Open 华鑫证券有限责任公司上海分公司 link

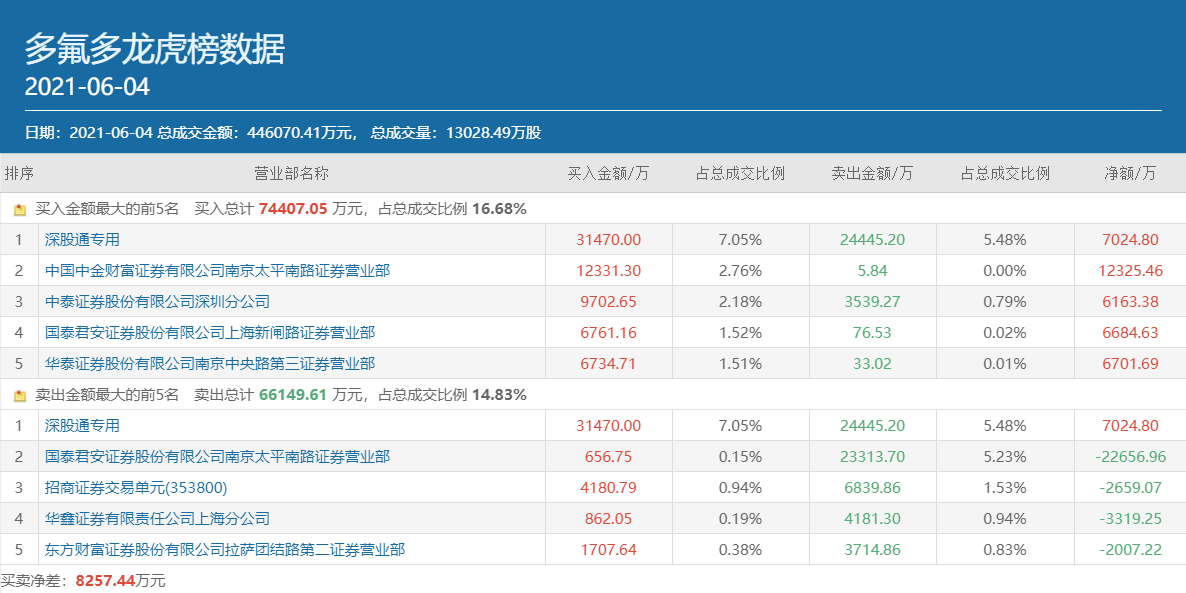(157, 519)
